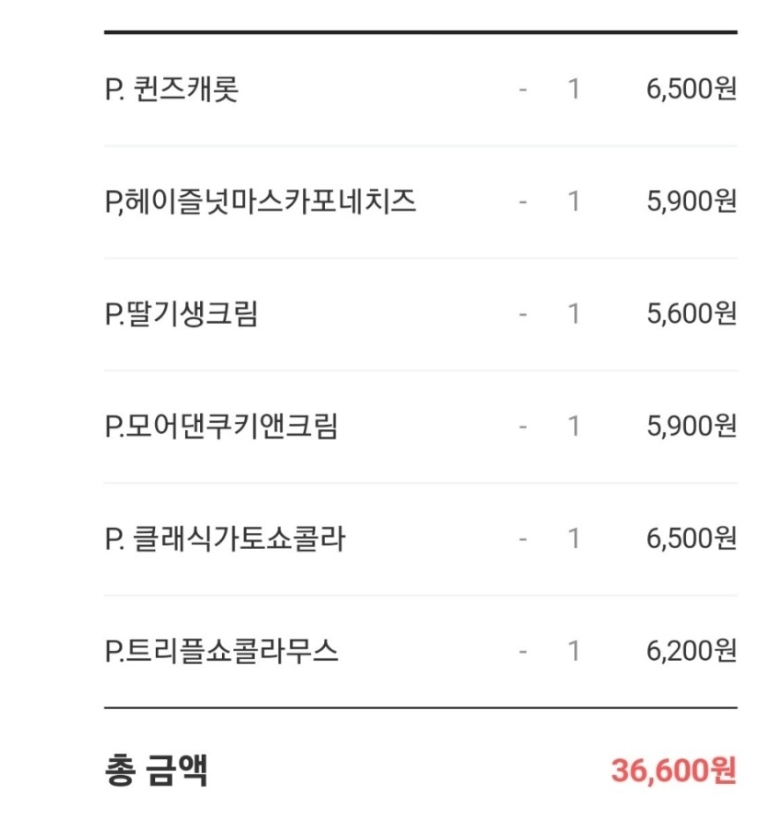Screen dimensions: 771x819
Task: Open the P.트리플쇼콜라무스 item
Action: pyautogui.click(x=221, y=652)
